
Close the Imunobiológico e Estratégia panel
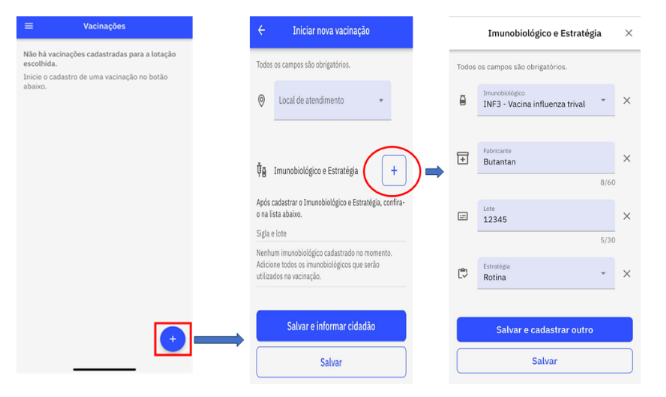(x=629, y=33)
